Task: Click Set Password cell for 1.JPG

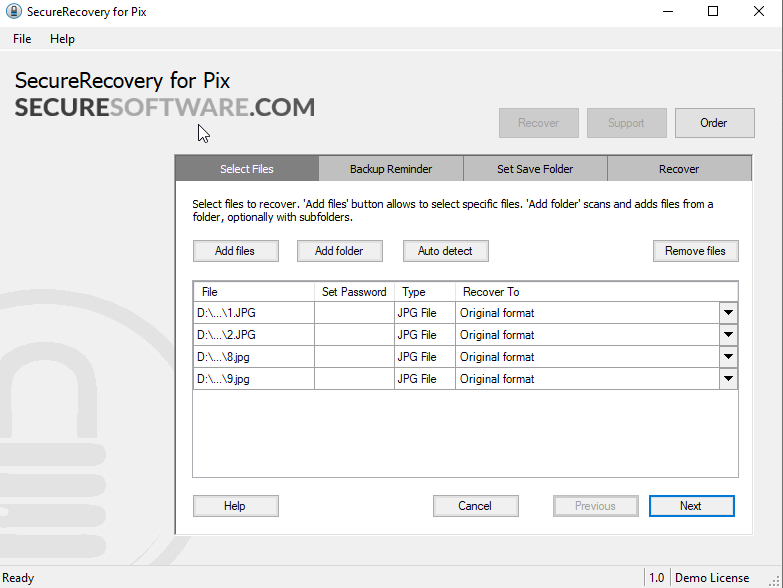Action: coord(355,313)
